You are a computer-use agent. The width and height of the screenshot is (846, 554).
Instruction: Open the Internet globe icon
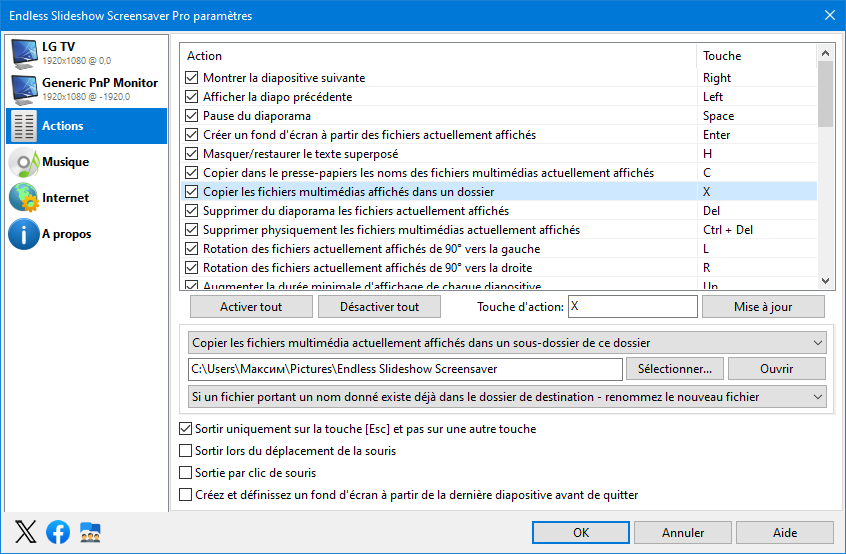[x=24, y=197]
